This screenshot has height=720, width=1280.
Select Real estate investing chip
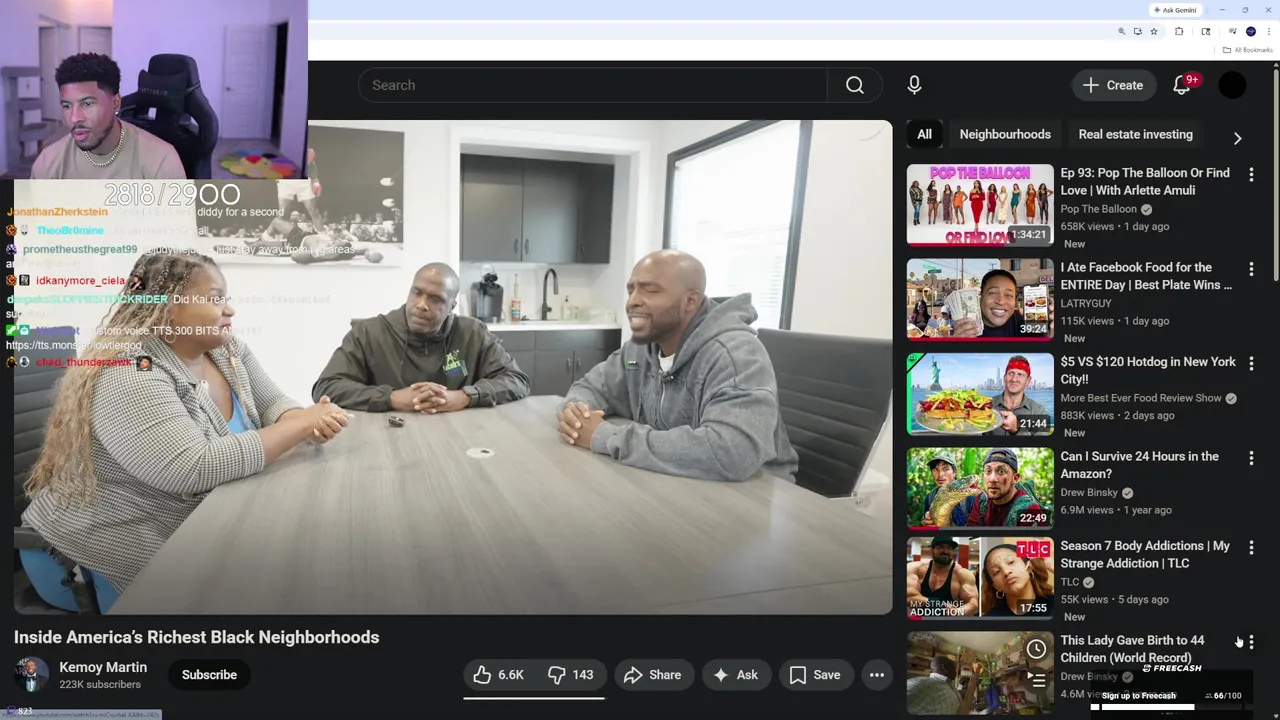pyautogui.click(x=1135, y=134)
